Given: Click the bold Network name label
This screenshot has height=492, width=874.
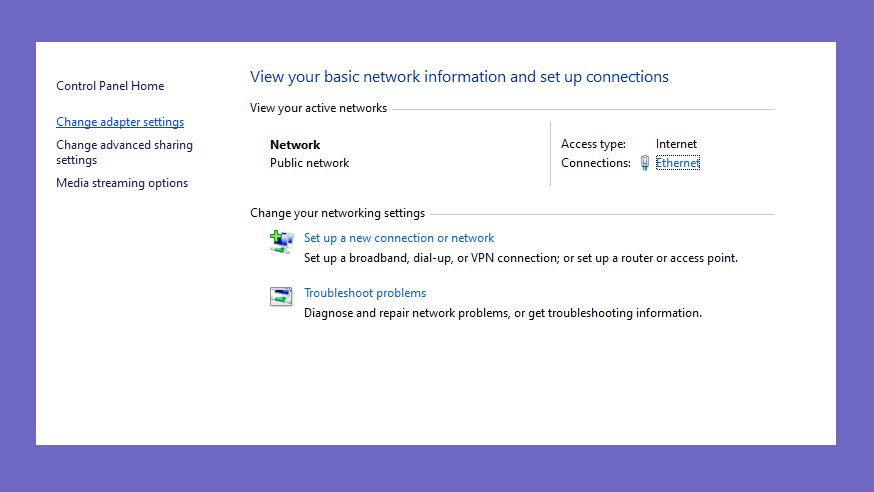Looking at the screenshot, I should pyautogui.click(x=295, y=145).
